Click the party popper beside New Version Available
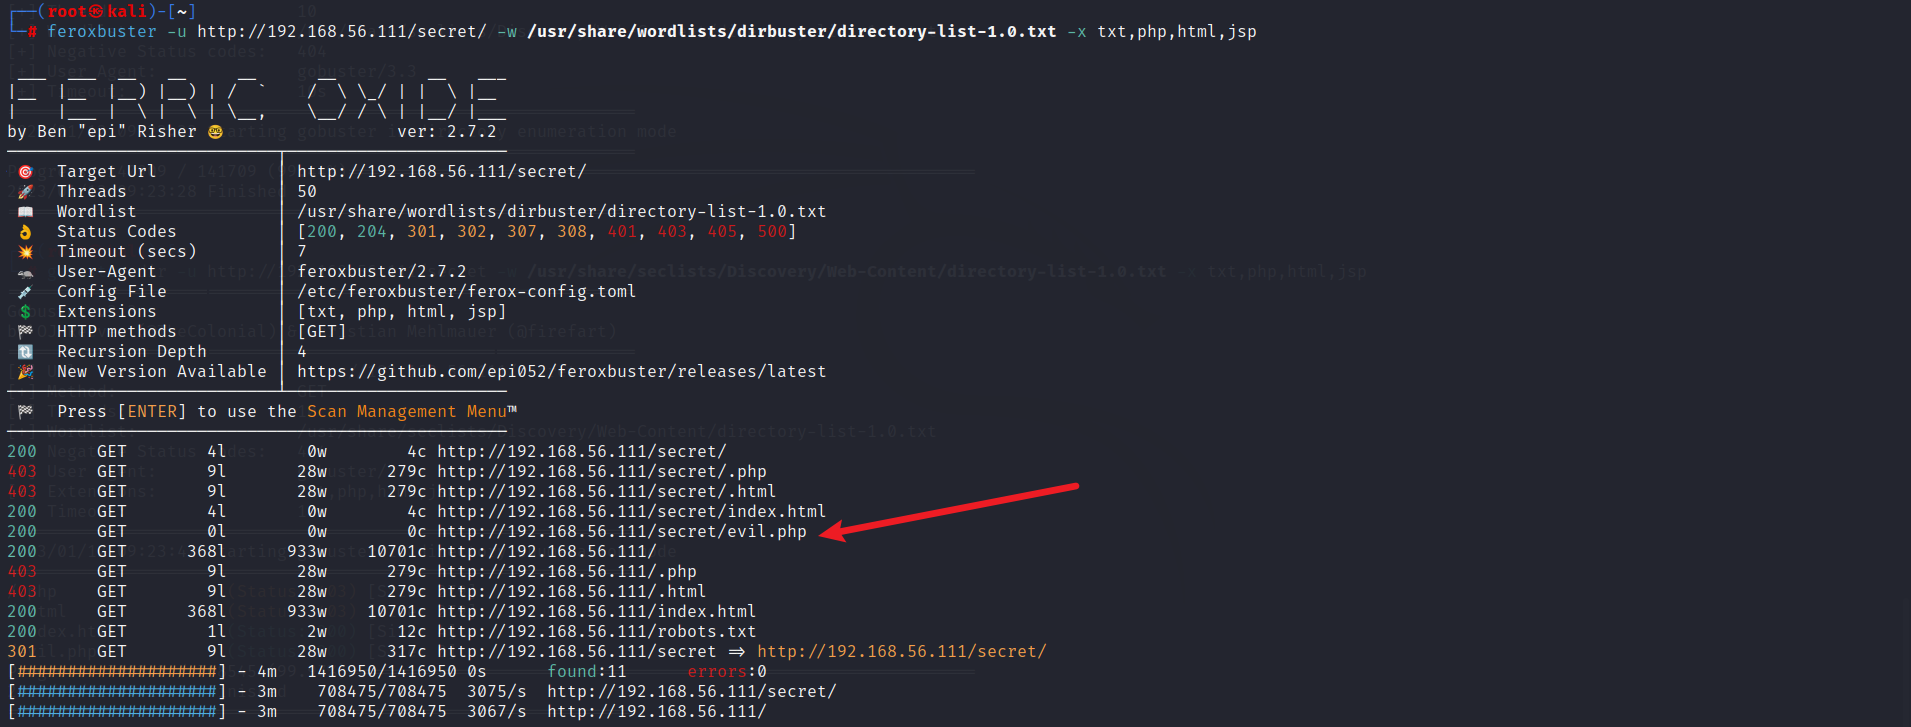The width and height of the screenshot is (1911, 727). point(25,372)
